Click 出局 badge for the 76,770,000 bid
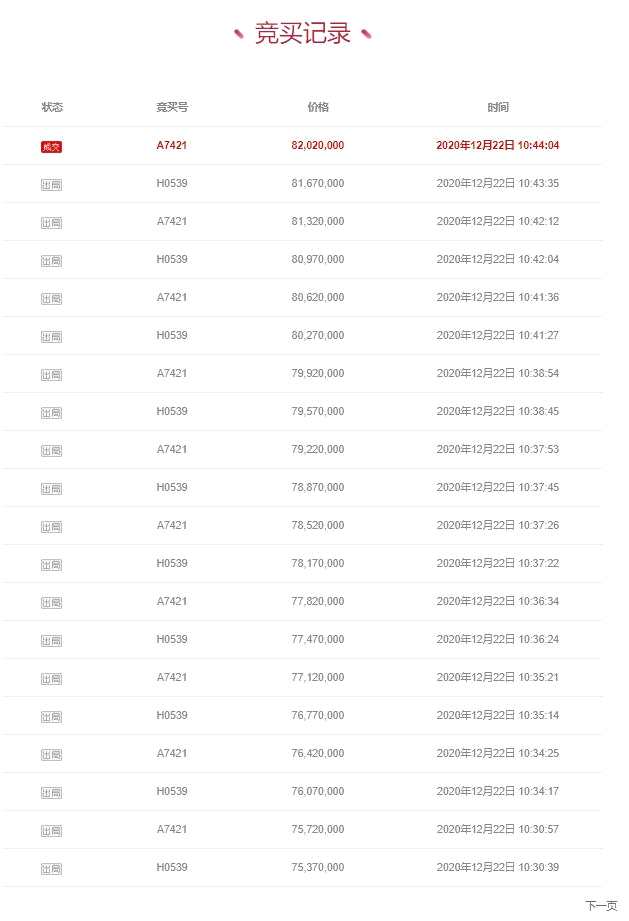Screen dimensions: 629x921 pyautogui.click(x=51, y=717)
